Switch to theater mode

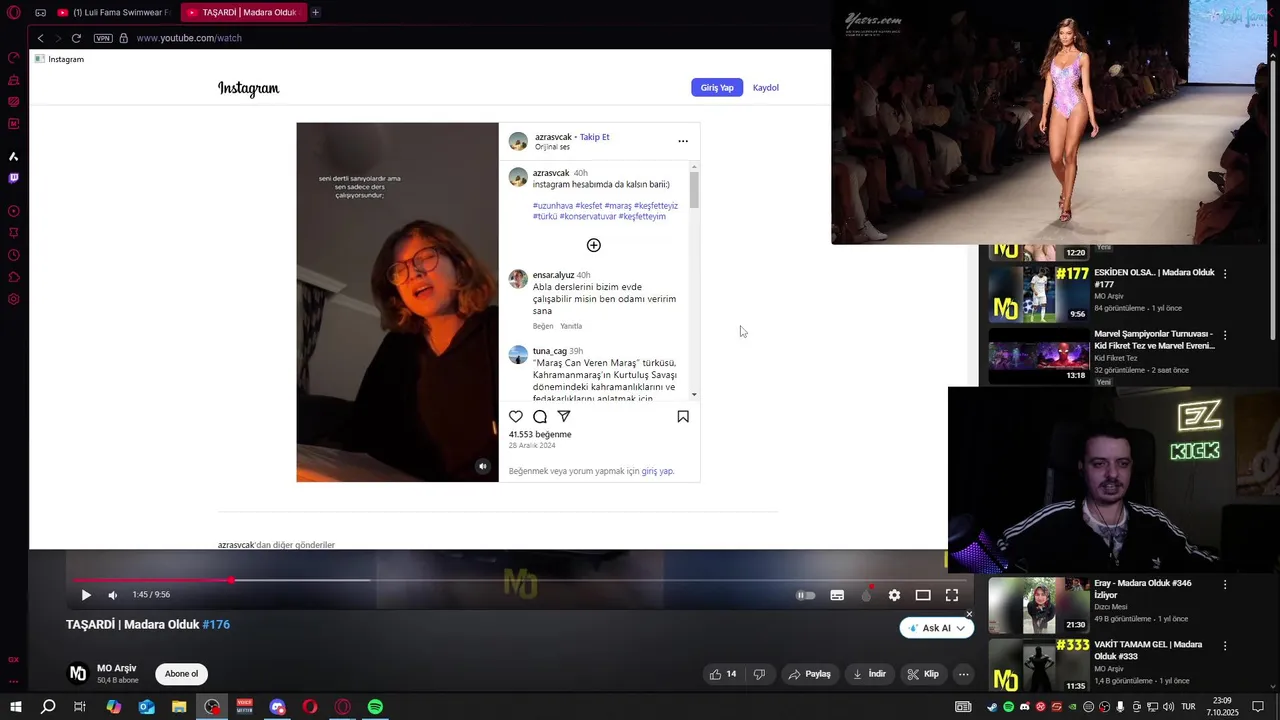pyautogui.click(x=923, y=595)
